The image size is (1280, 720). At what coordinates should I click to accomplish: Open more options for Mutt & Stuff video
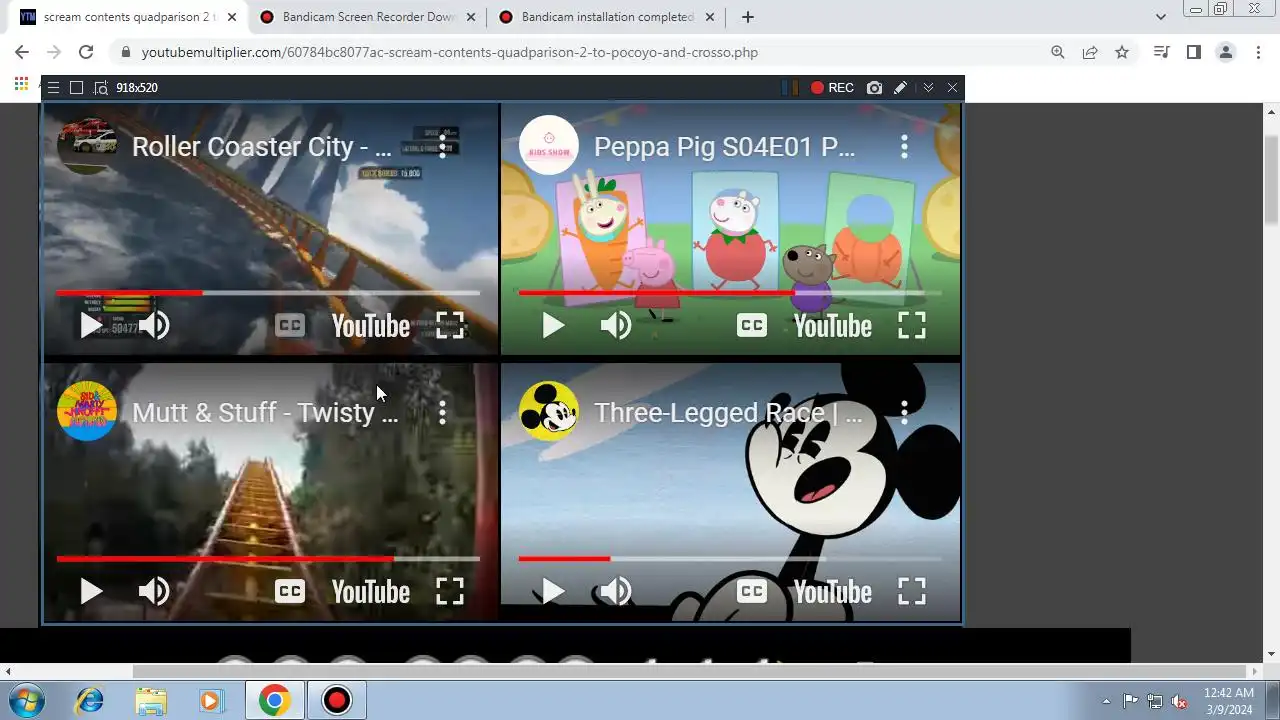[x=442, y=412]
